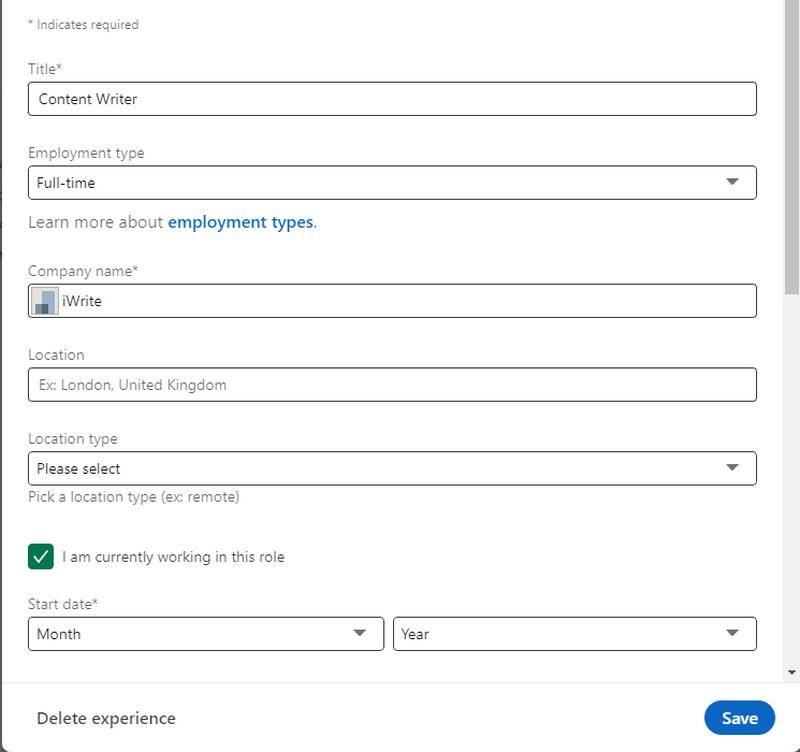This screenshot has width=800, height=752.
Task: Click the 'Start date' field label
Action: (62, 604)
